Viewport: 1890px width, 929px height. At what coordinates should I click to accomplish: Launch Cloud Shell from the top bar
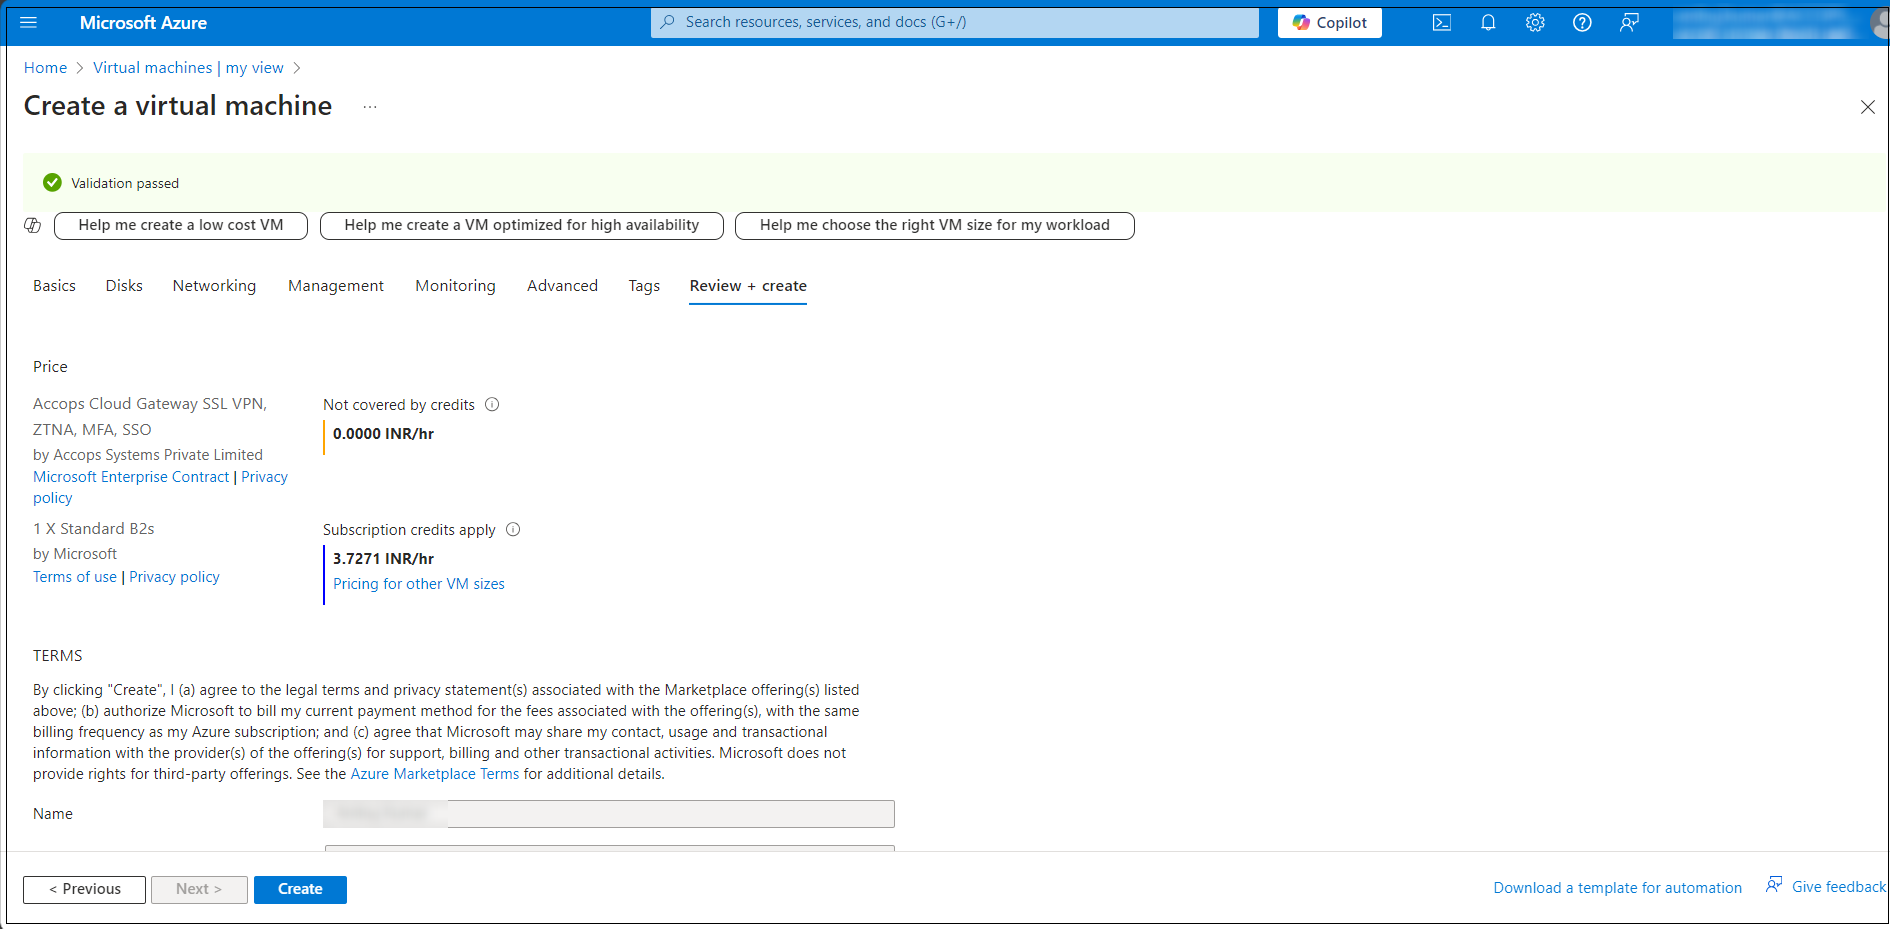point(1441,23)
